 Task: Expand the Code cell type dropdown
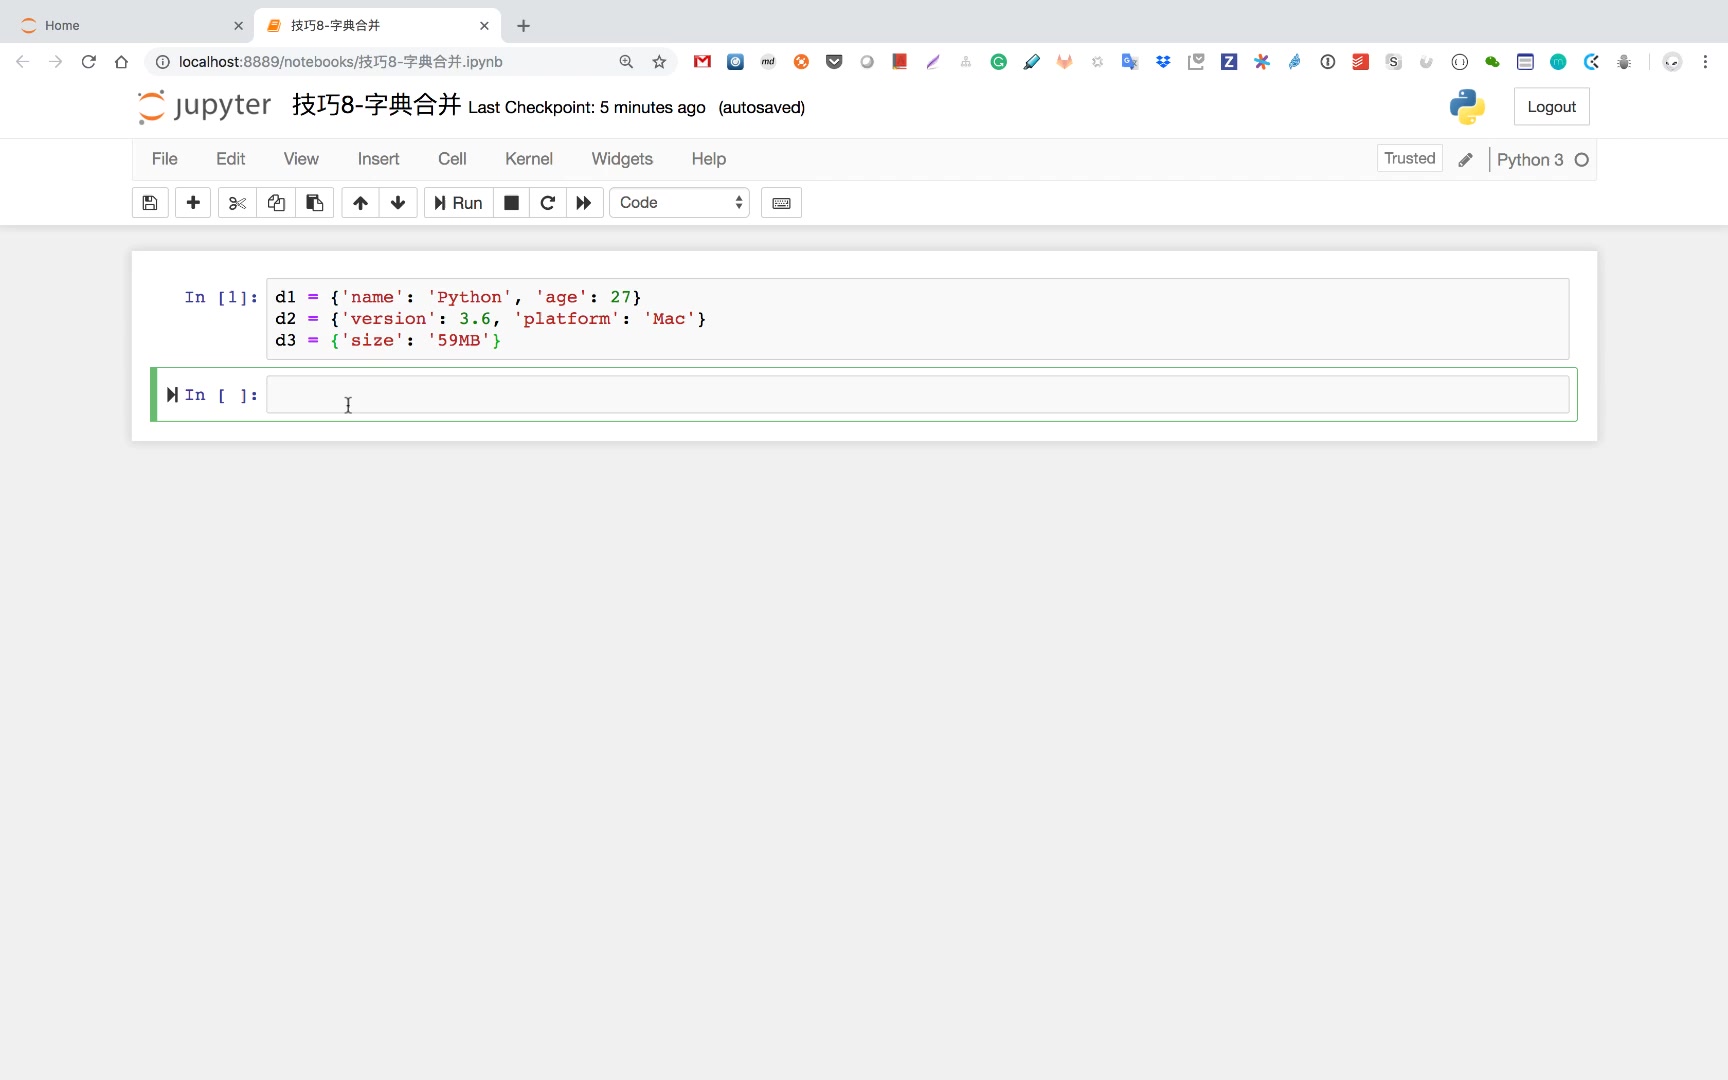tap(680, 203)
